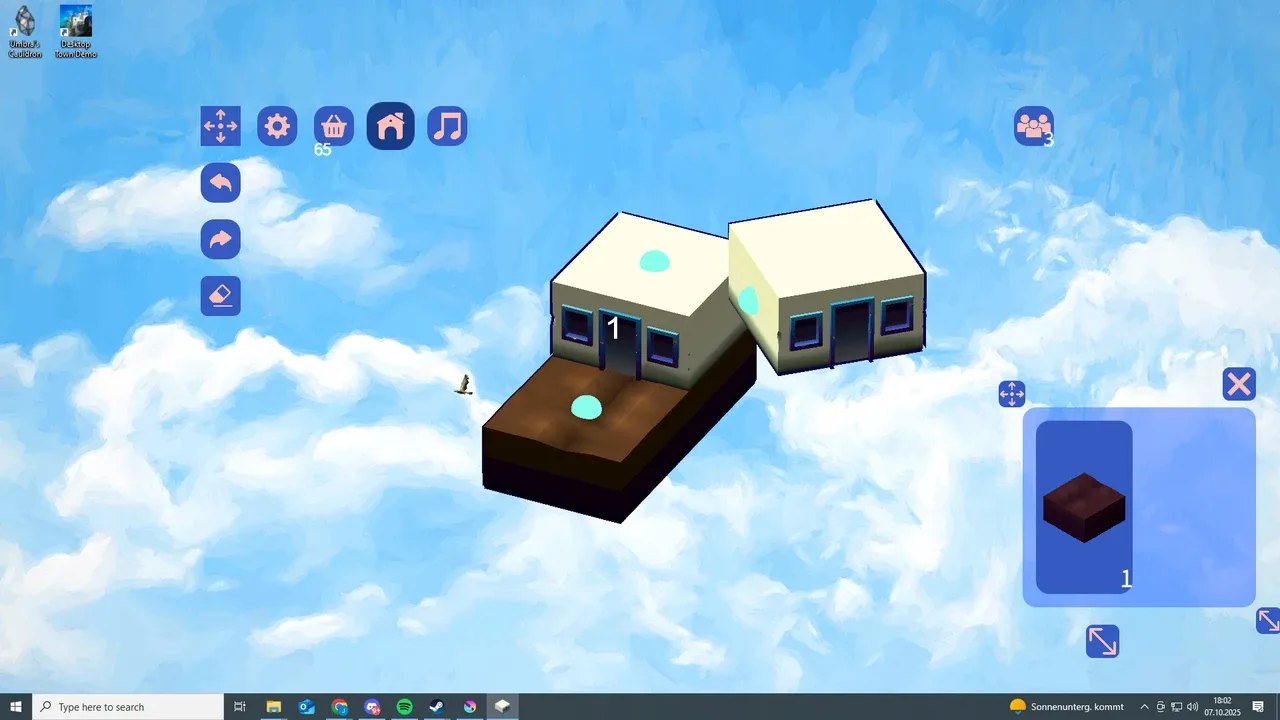This screenshot has width=1280, height=720.
Task: Redo the previous action
Action: pos(220,240)
